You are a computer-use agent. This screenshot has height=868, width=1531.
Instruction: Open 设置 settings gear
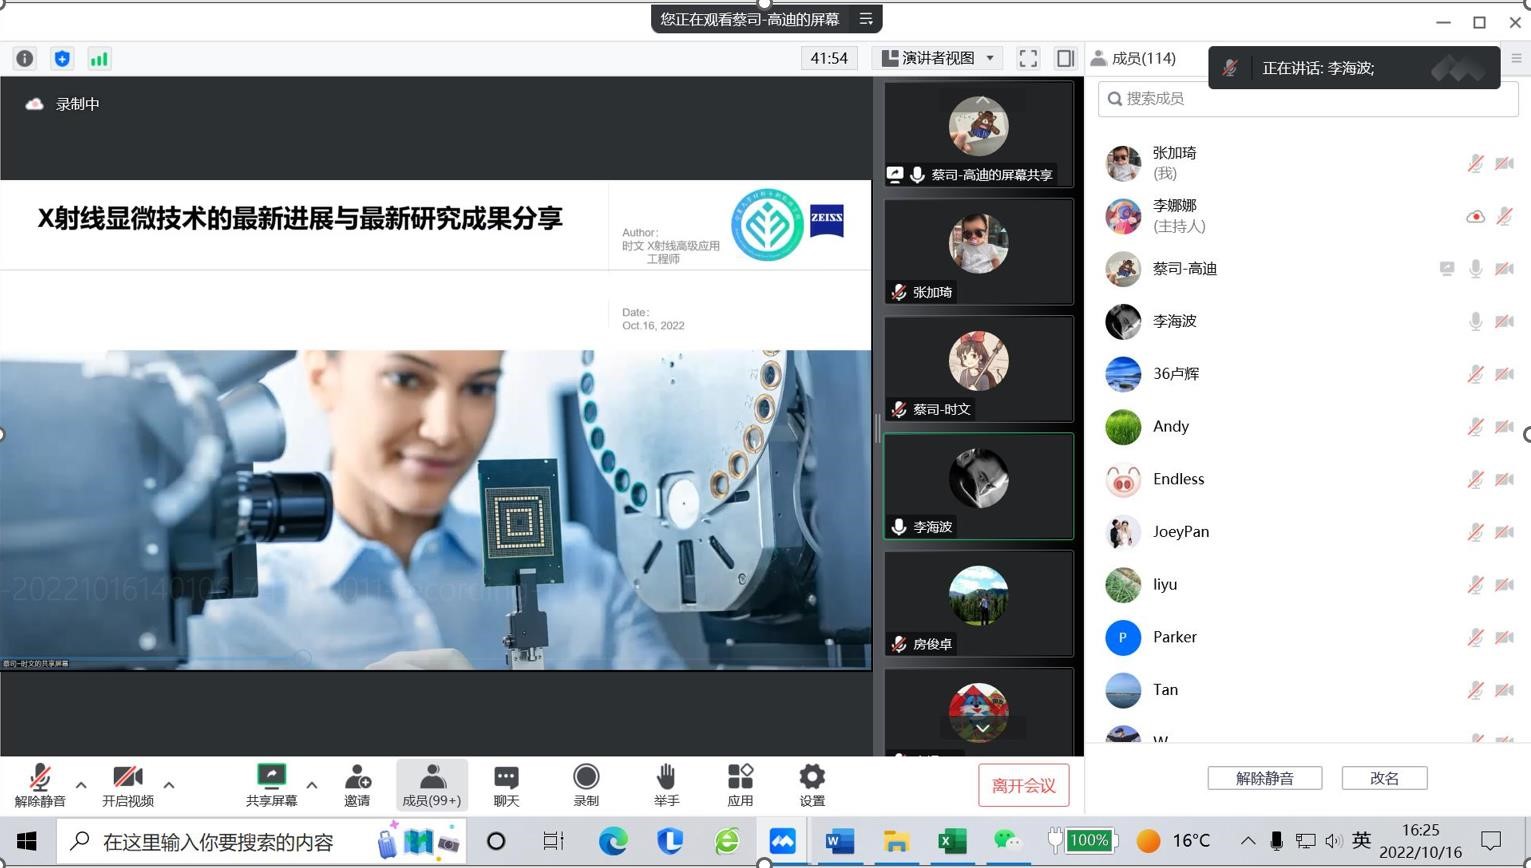(812, 785)
